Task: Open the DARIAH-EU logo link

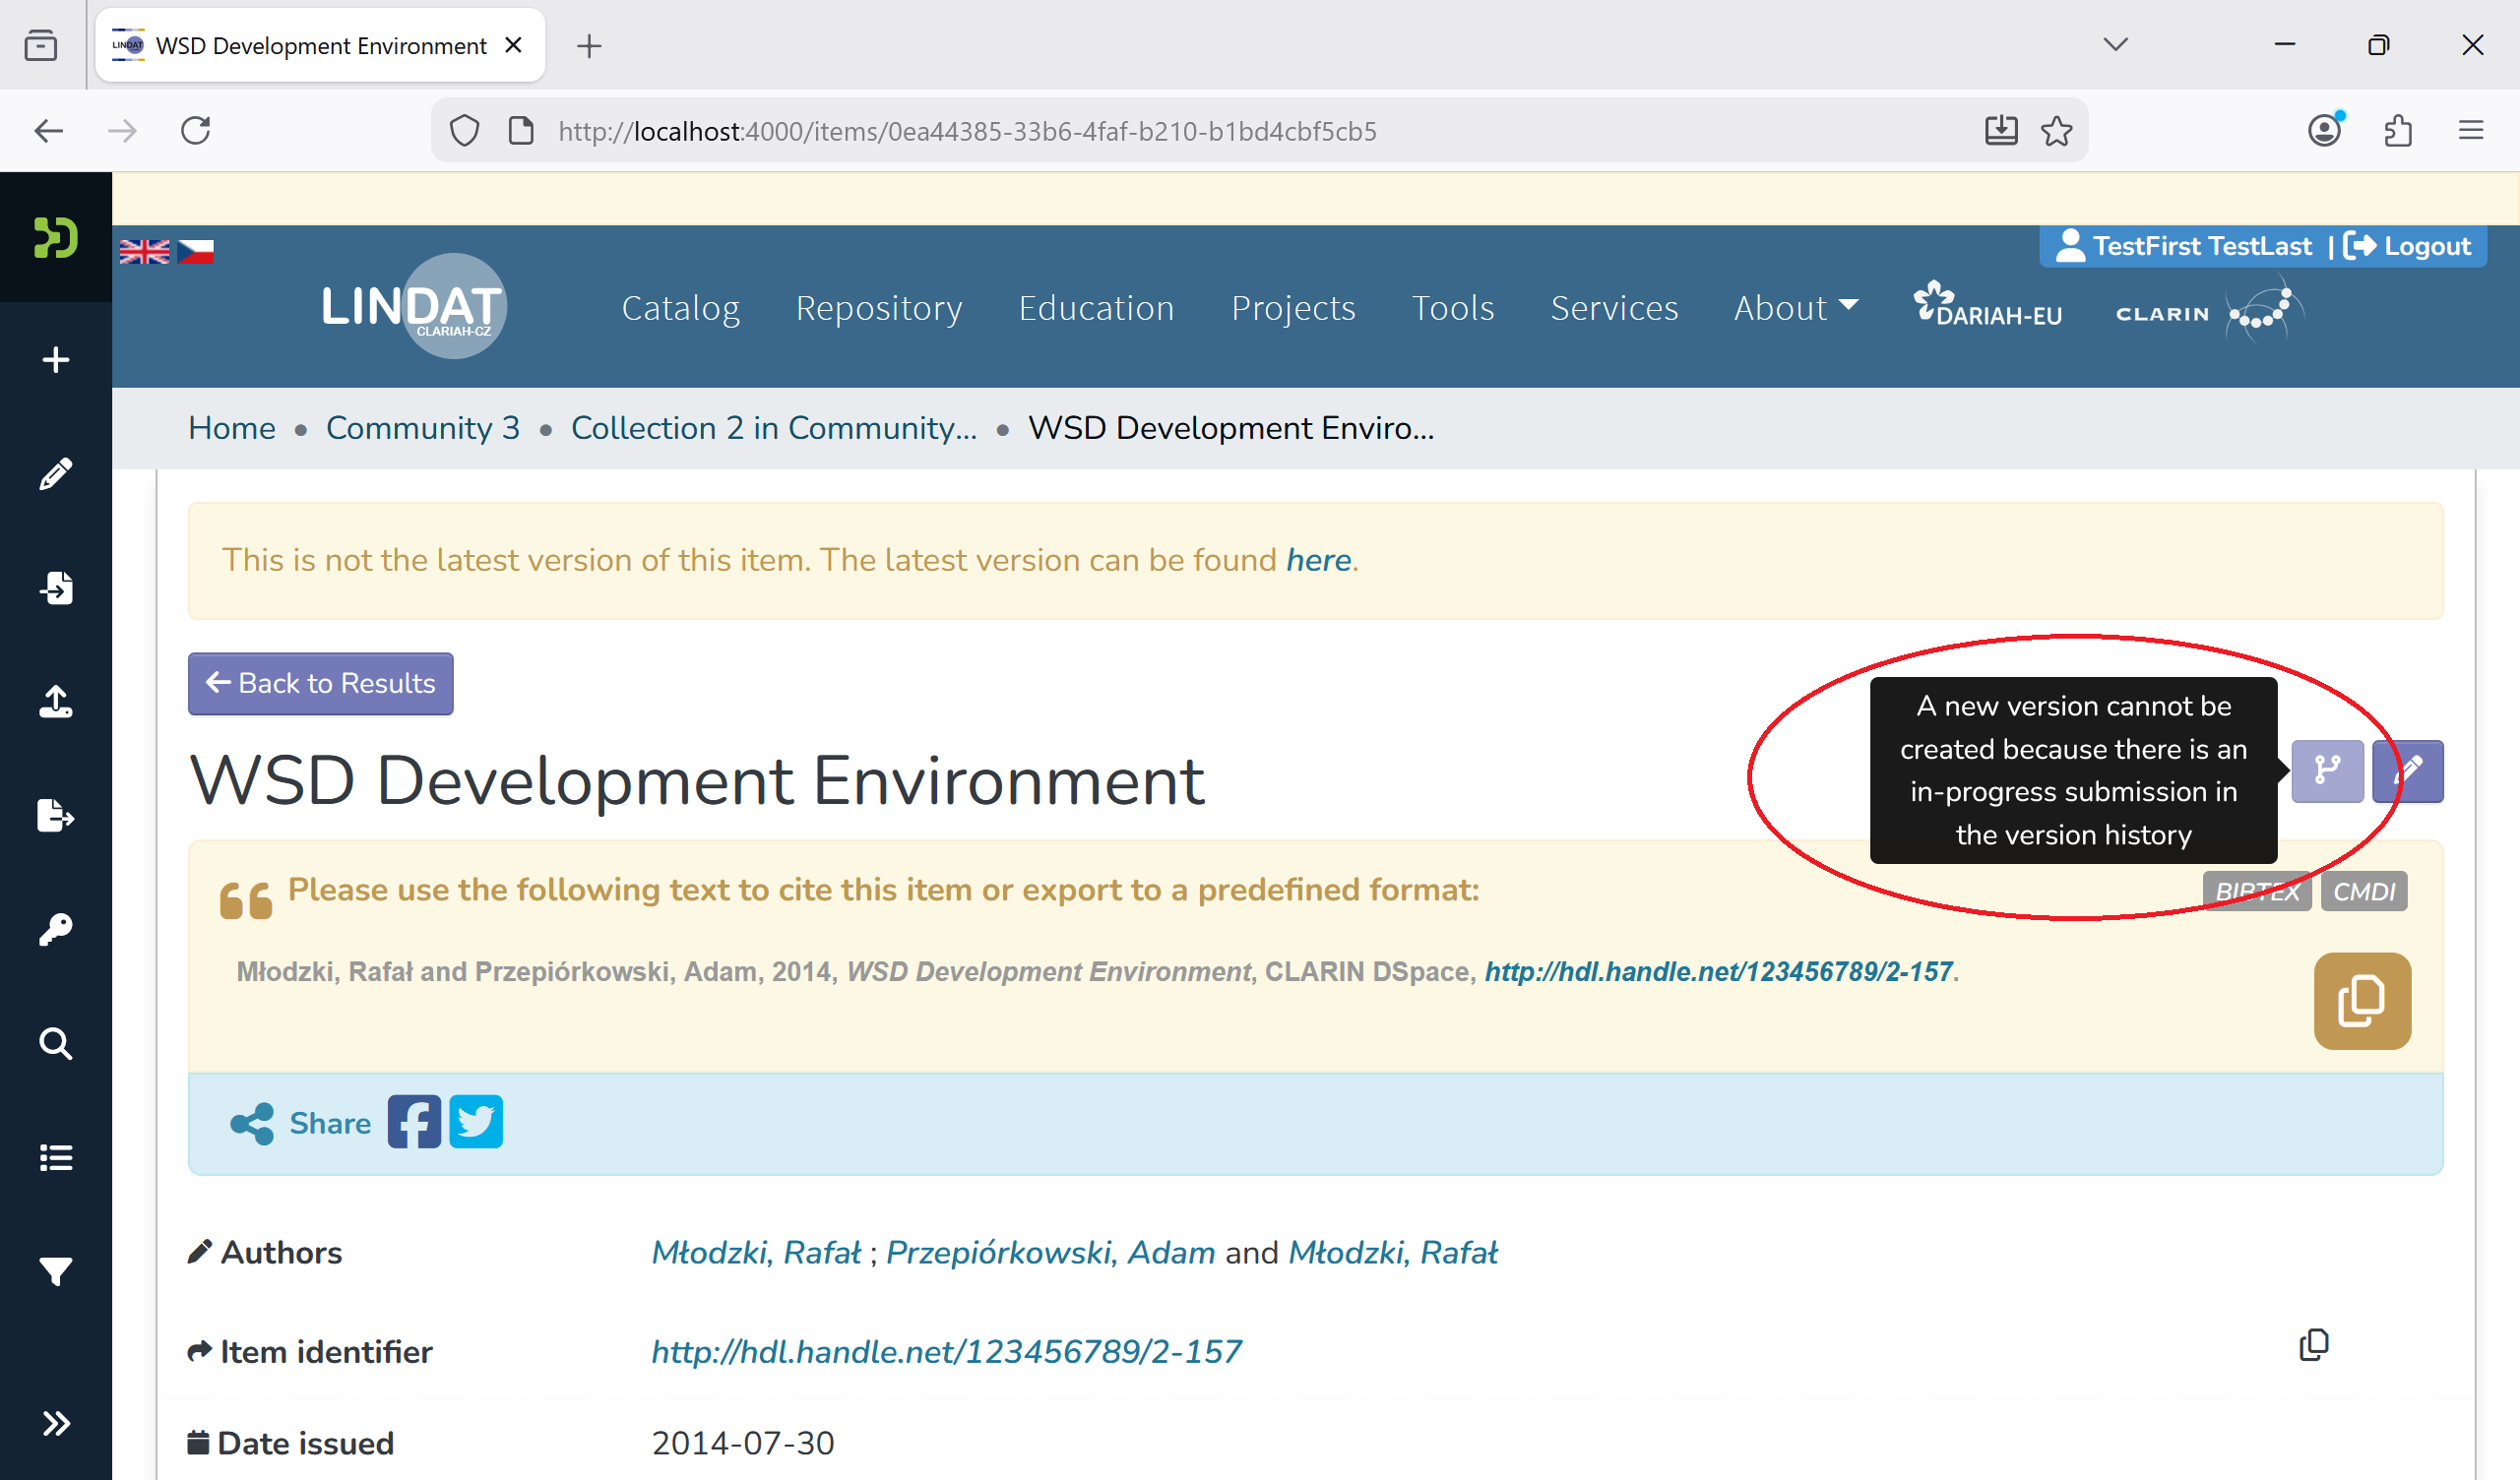Action: click(1987, 305)
